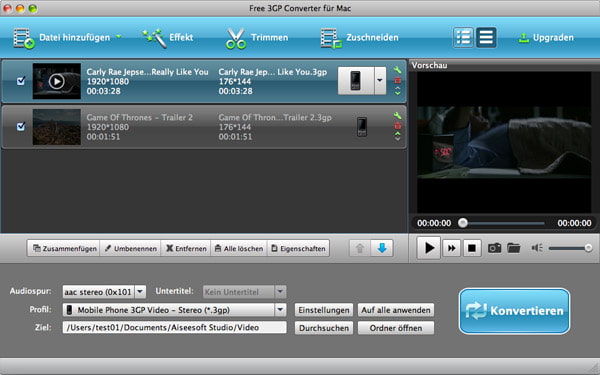The height and width of the screenshot is (375, 600).
Task: Take snapshot with camera icon
Action: click(x=494, y=248)
